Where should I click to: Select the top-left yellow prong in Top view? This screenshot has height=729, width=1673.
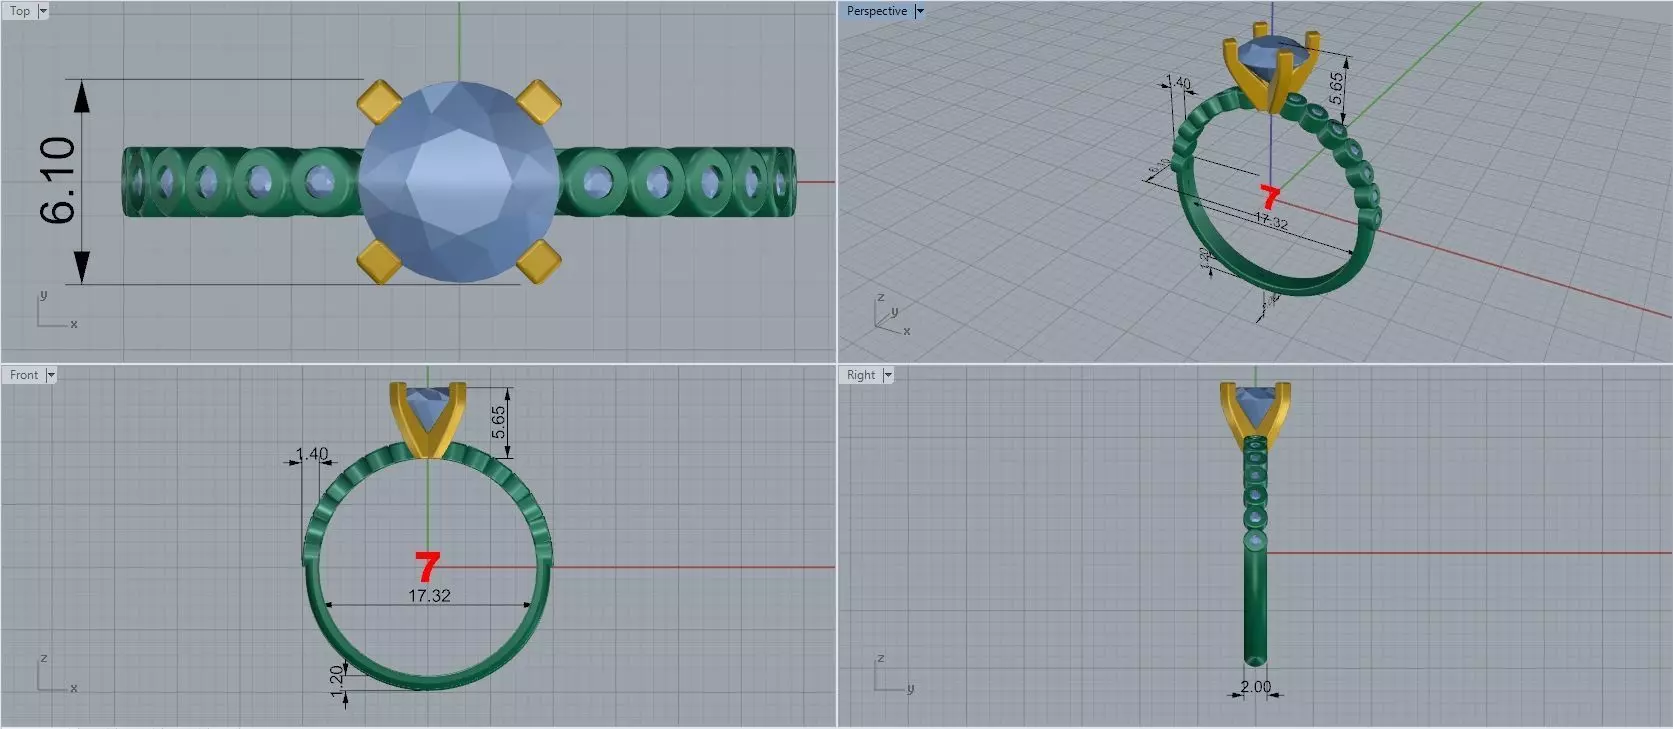pyautogui.click(x=379, y=102)
